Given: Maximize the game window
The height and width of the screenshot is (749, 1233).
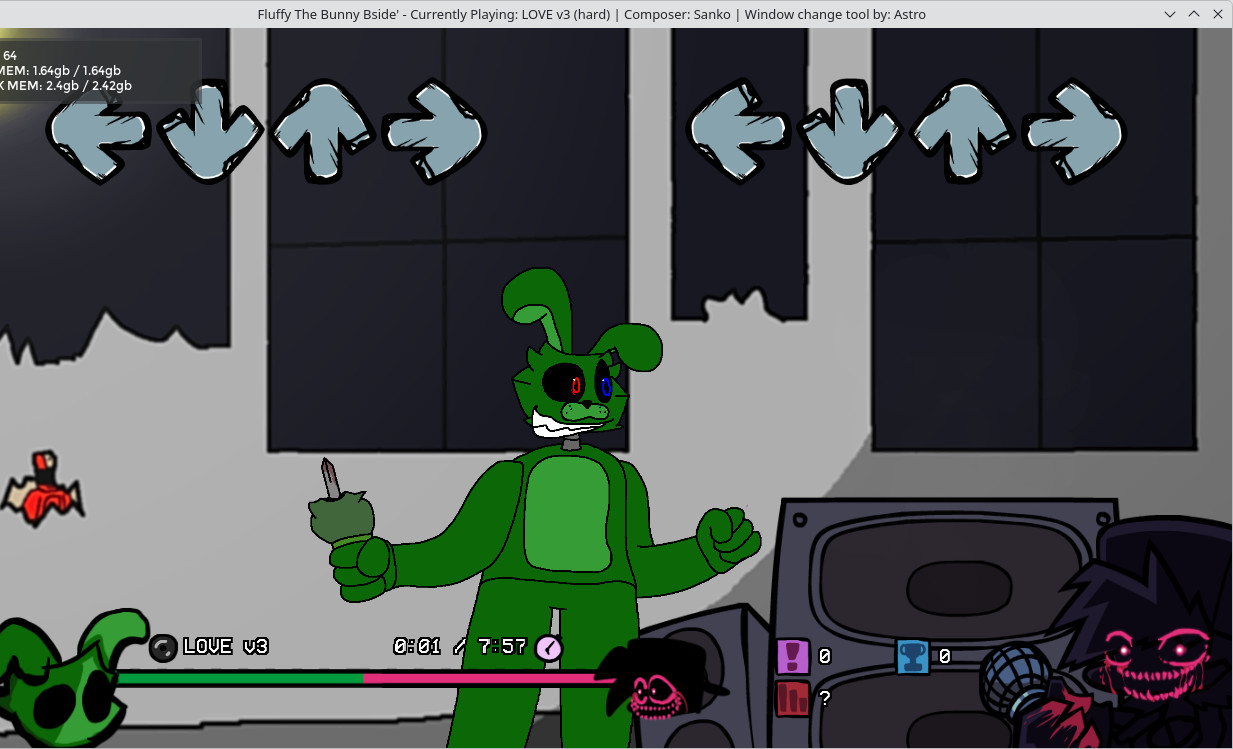Looking at the screenshot, I should (1194, 14).
